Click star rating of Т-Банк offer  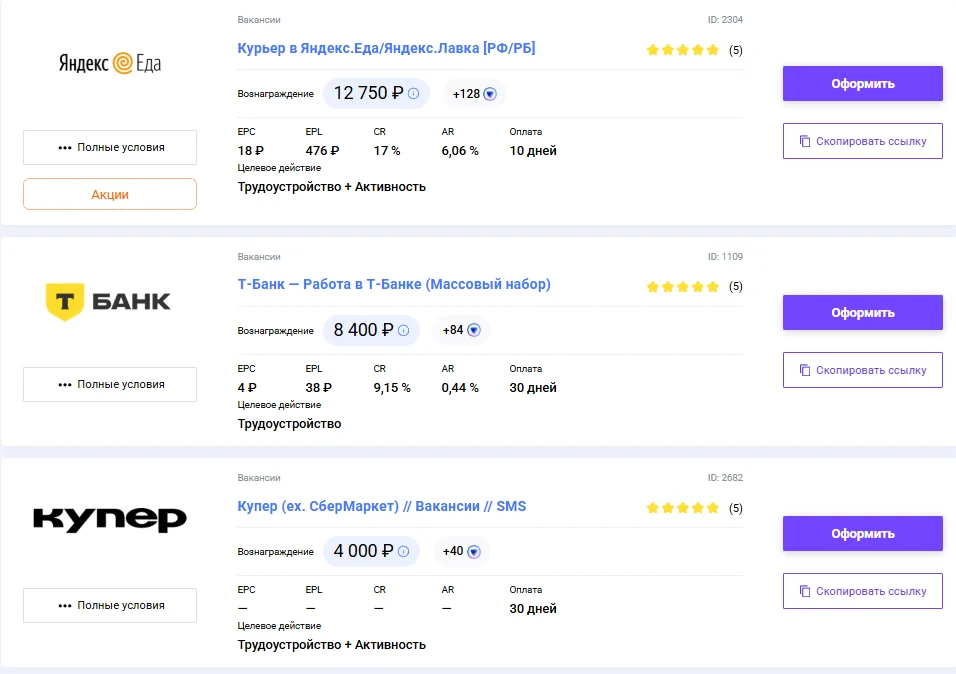[683, 287]
